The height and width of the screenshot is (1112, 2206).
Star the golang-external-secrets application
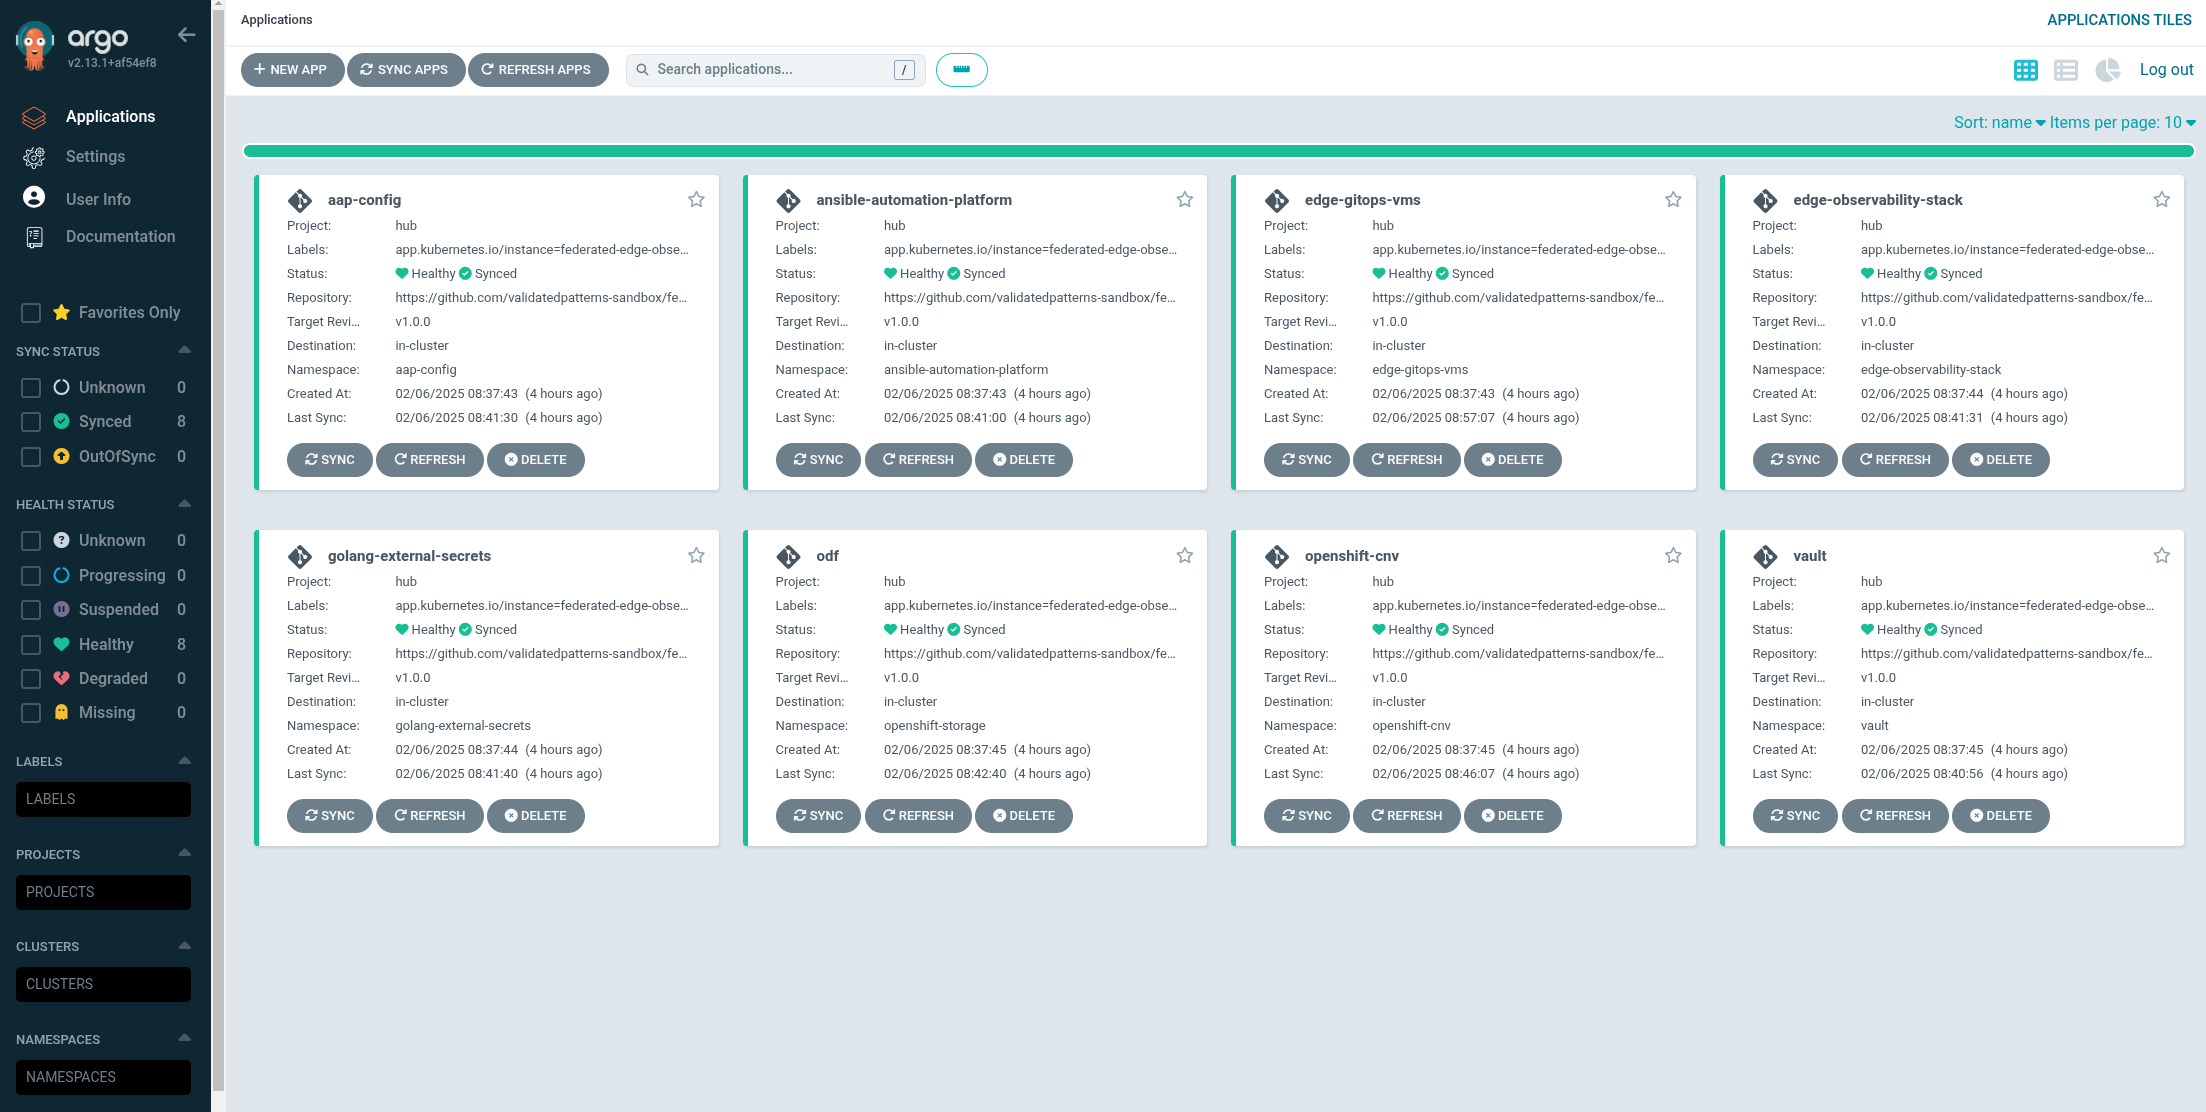coord(696,556)
